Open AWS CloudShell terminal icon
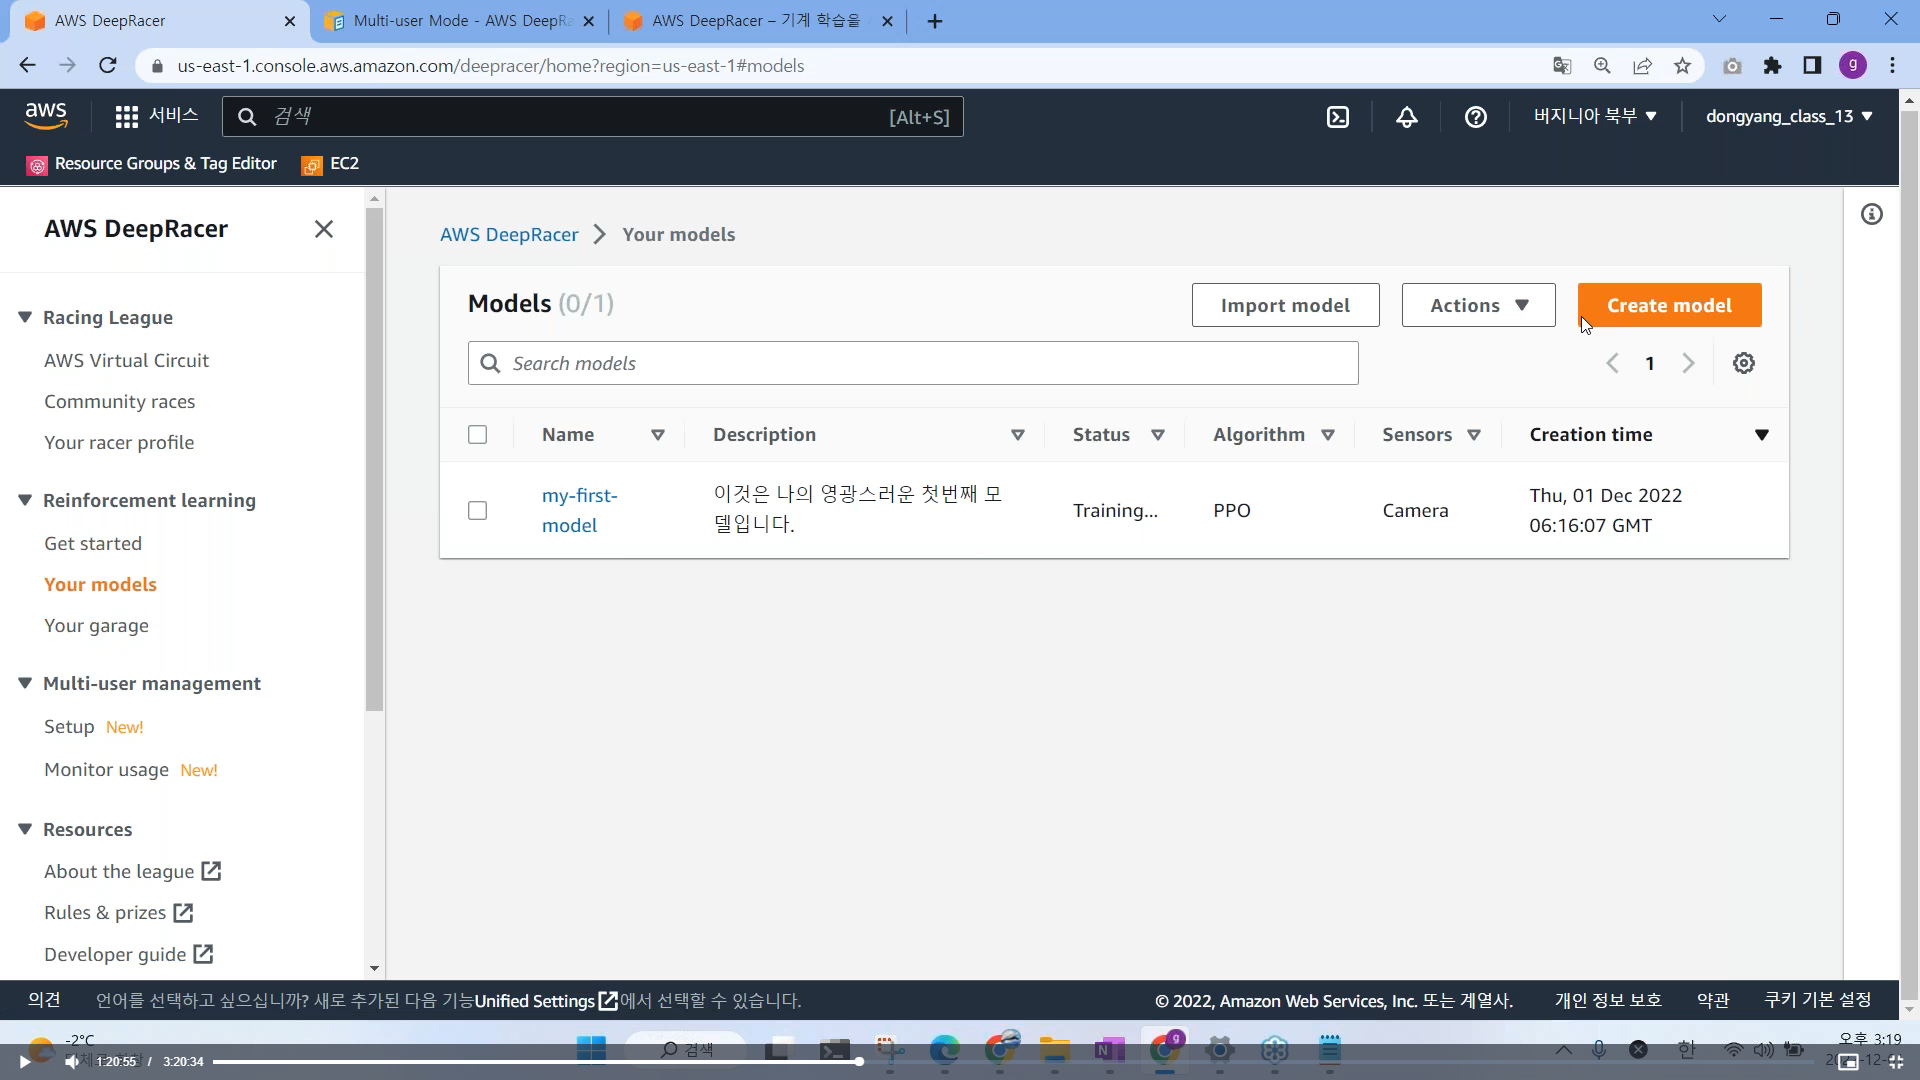Image resolution: width=1920 pixels, height=1080 pixels. coord(1337,117)
